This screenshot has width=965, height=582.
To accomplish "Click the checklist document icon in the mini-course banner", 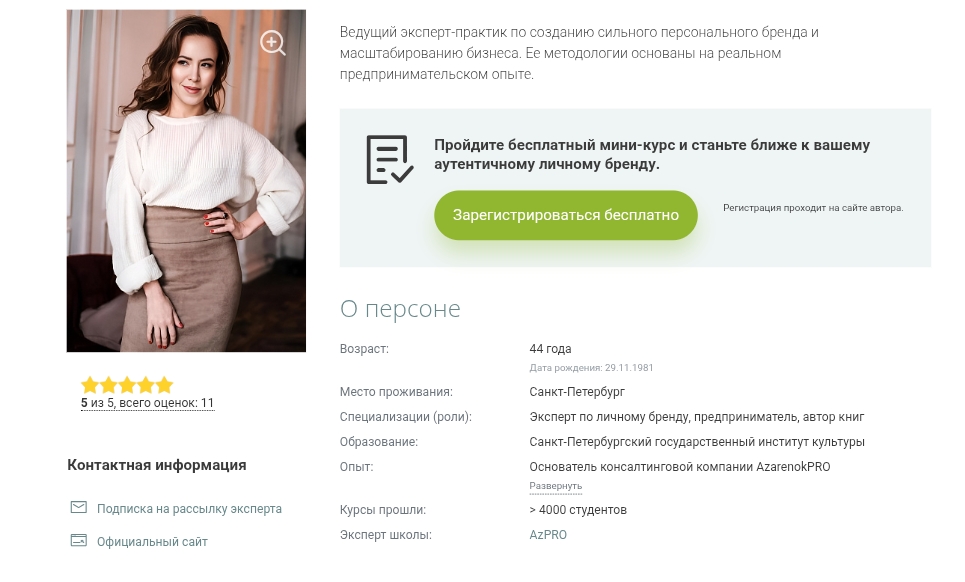I will (390, 159).
